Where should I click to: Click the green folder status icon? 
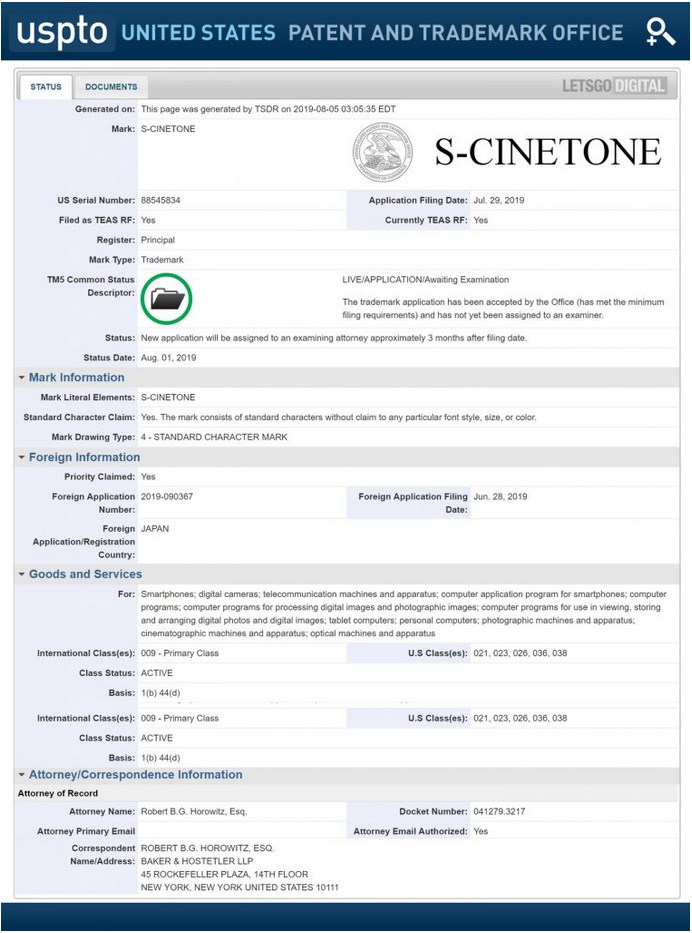tap(167, 299)
